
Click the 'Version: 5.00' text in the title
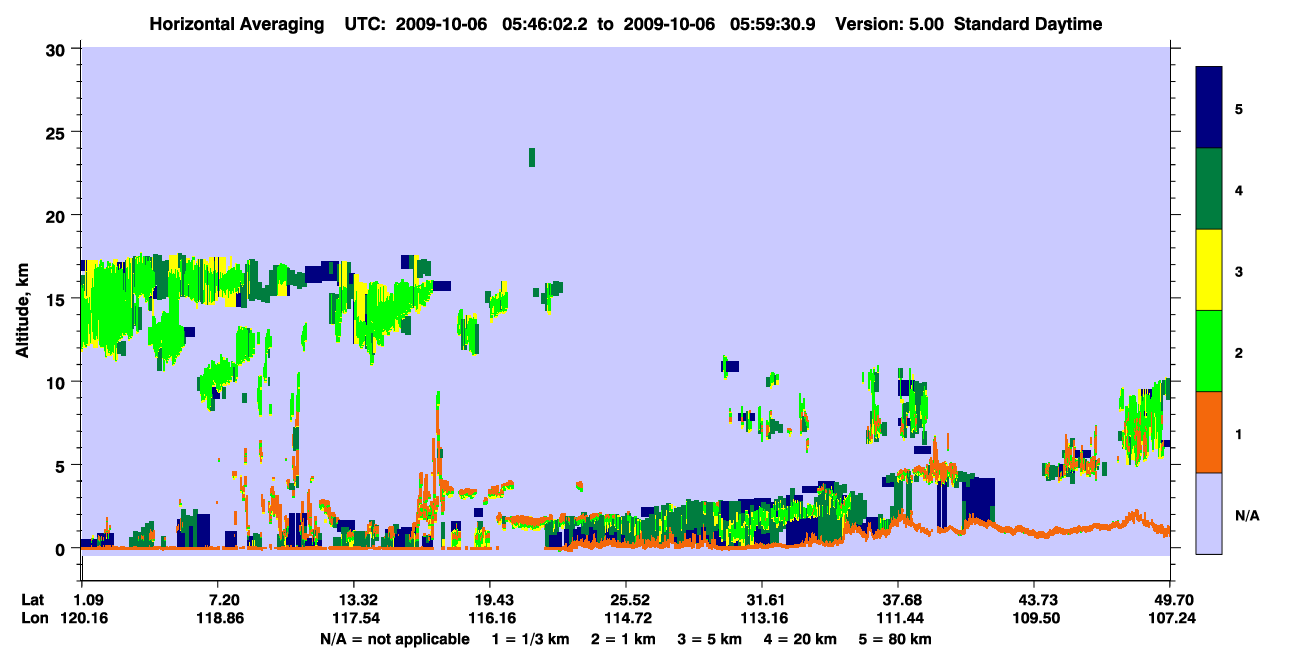(x=890, y=24)
